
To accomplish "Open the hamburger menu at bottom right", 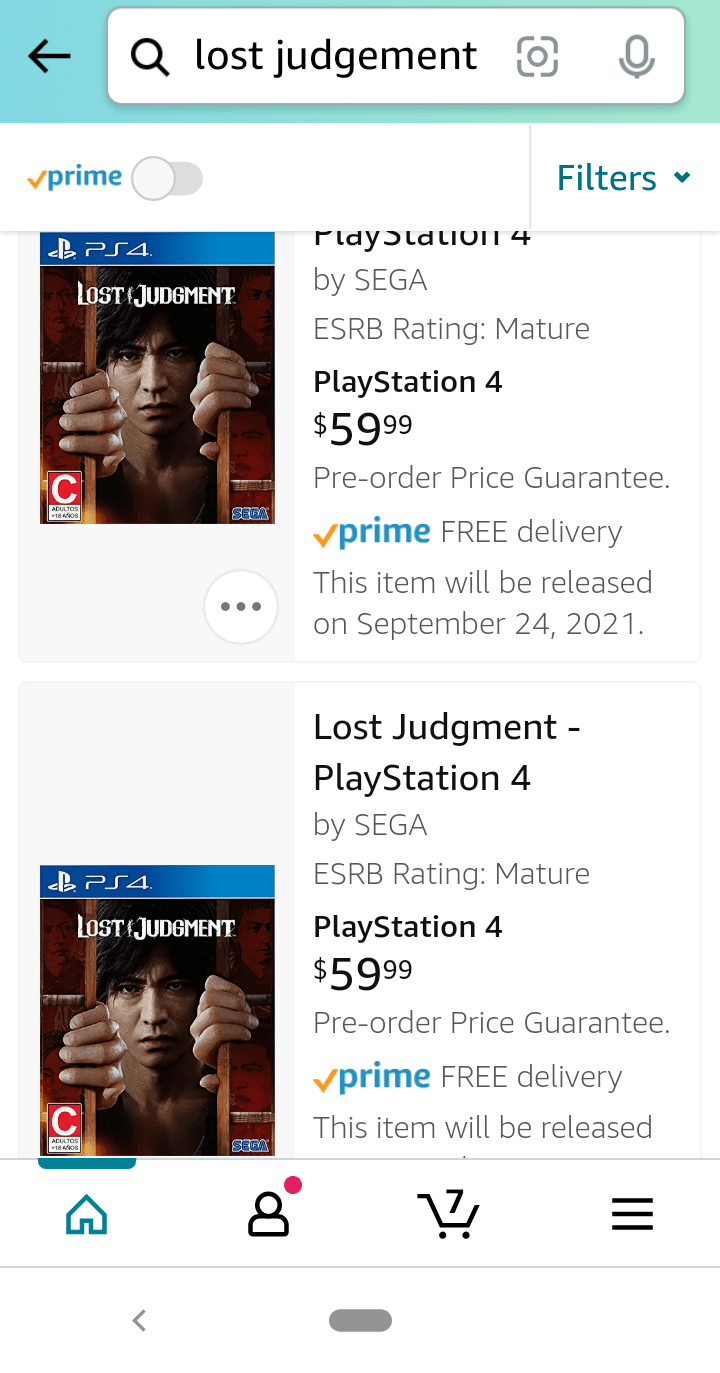I will click(x=632, y=1213).
